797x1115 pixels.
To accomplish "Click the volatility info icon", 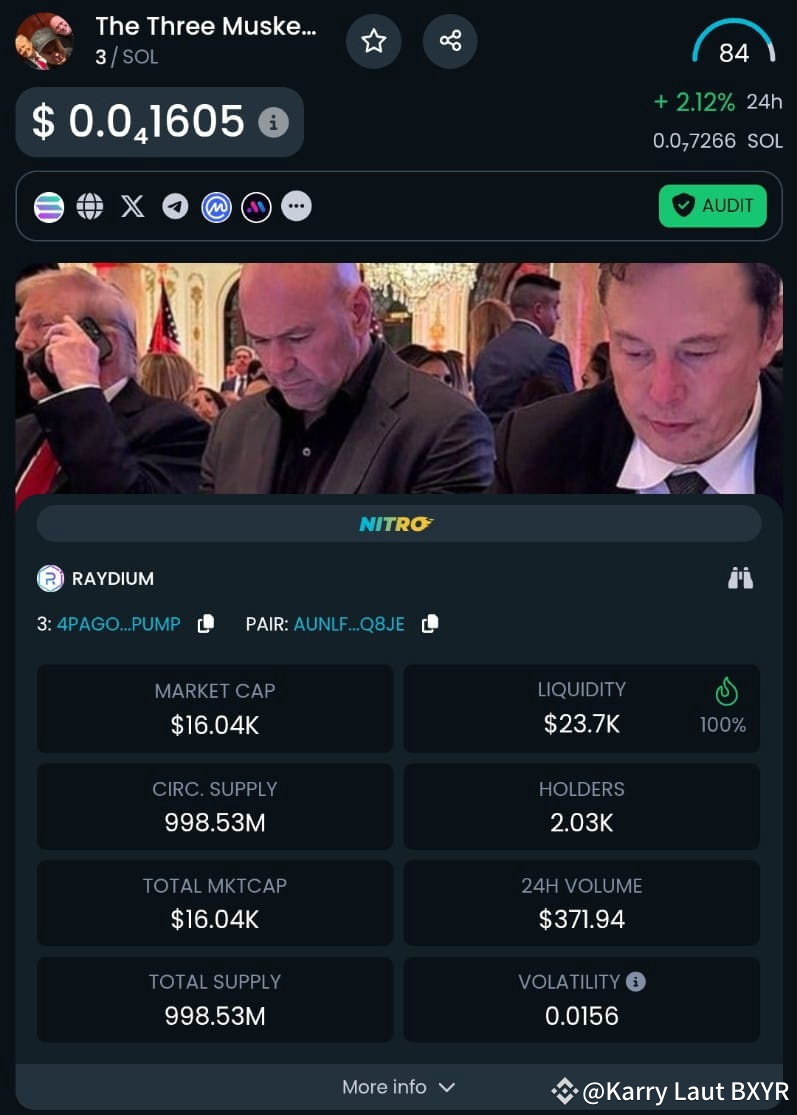I will (636, 981).
